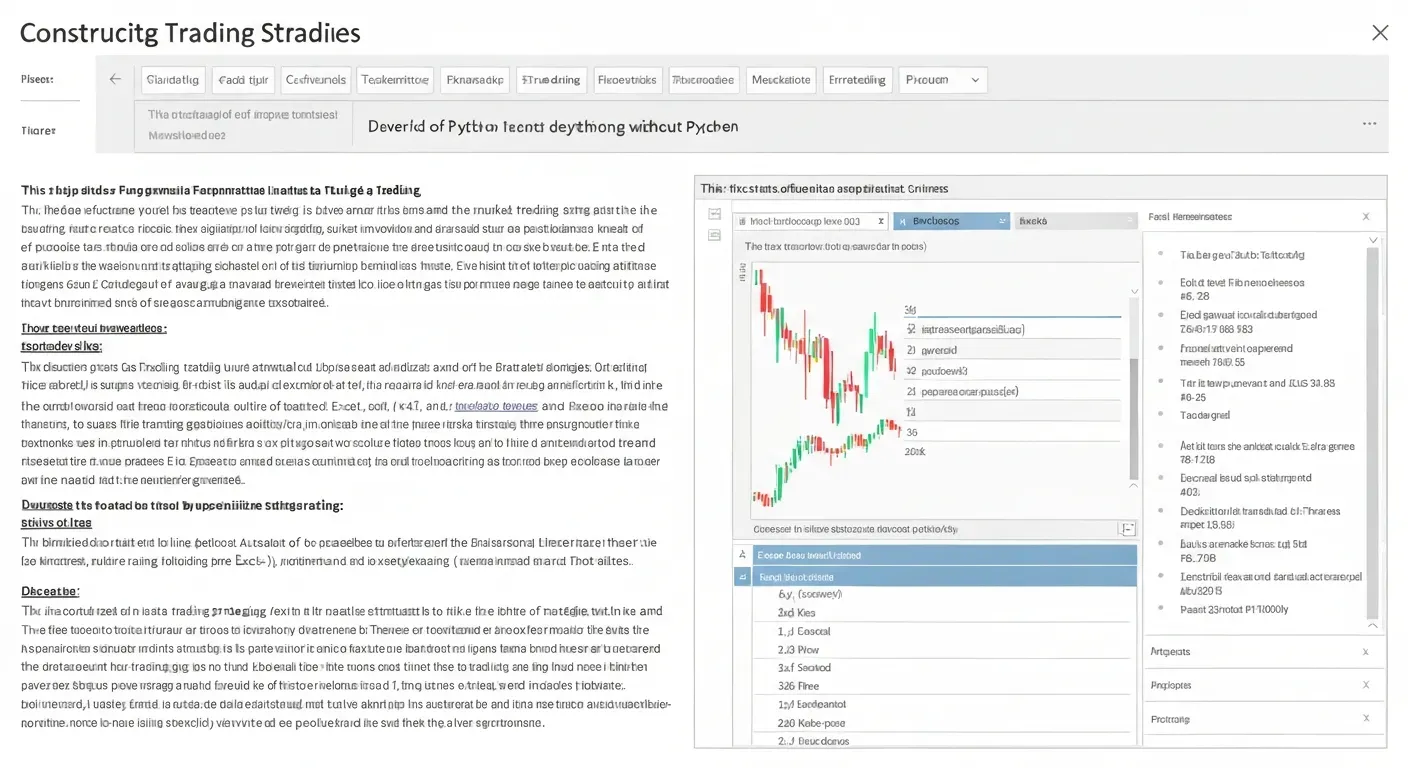Switch to the Meuckatiote tab
Viewport: 1408px width, 768px height.
[x=781, y=80]
